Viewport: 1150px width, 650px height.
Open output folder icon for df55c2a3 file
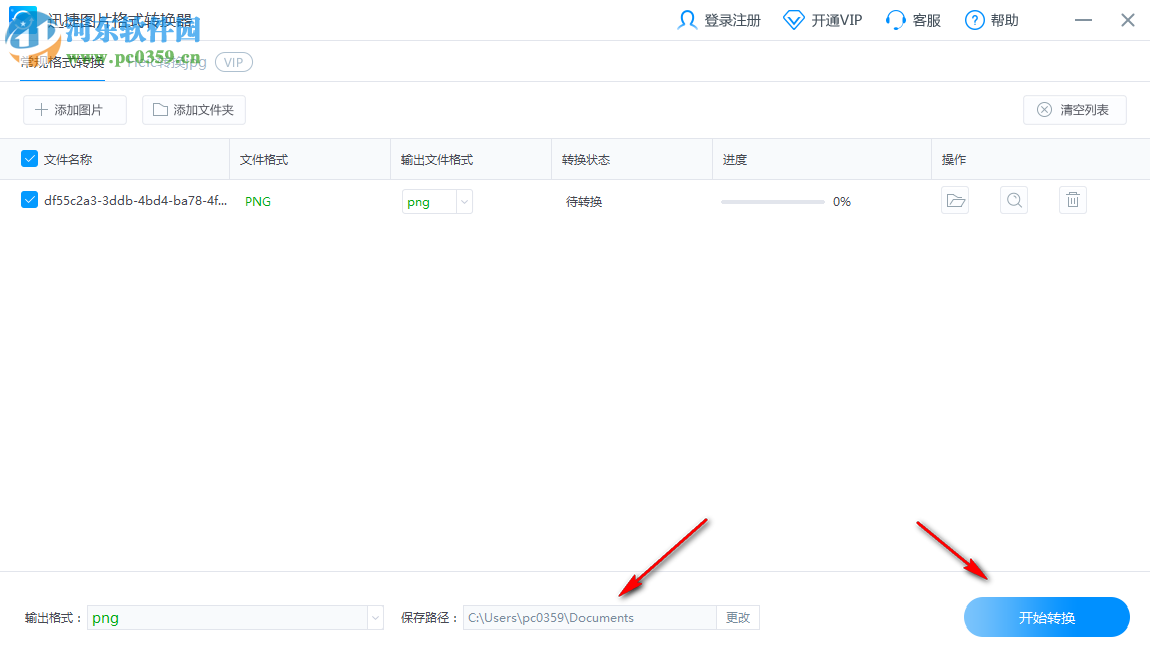(955, 200)
